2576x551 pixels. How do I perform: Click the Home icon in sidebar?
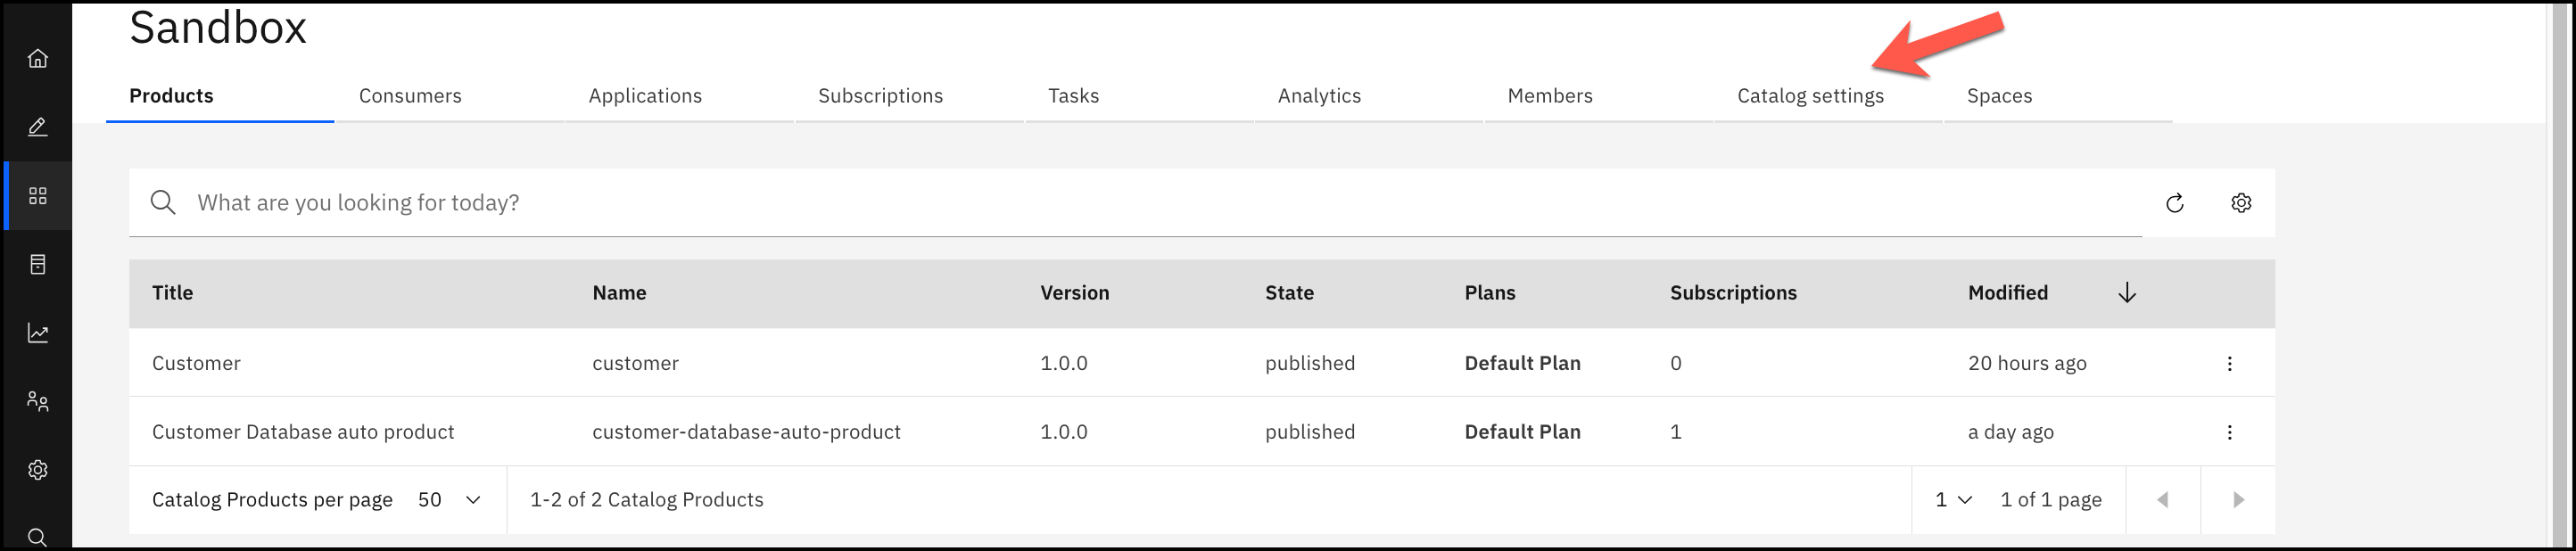point(38,59)
